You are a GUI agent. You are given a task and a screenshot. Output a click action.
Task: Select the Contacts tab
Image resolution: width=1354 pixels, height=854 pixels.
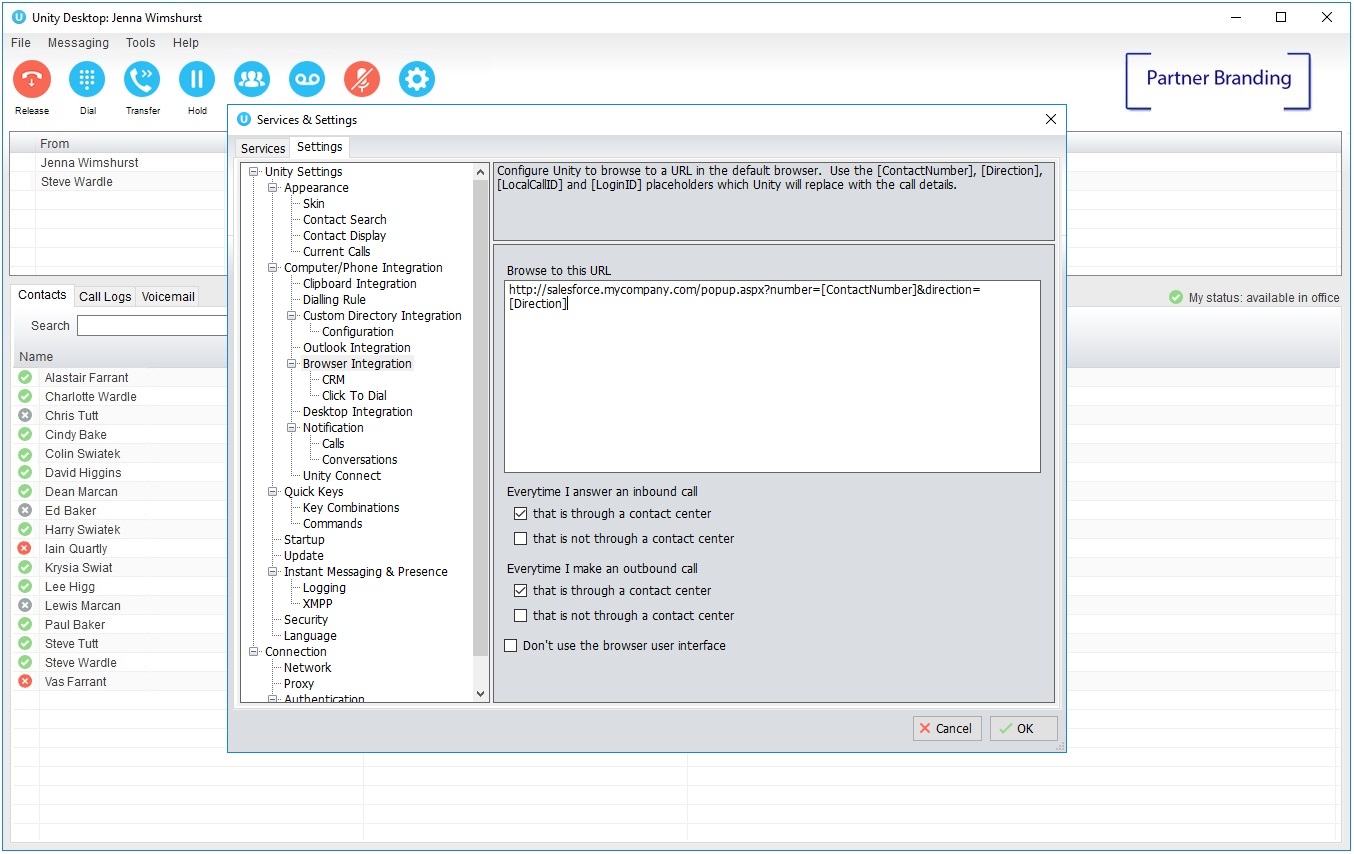pyautogui.click(x=42, y=295)
